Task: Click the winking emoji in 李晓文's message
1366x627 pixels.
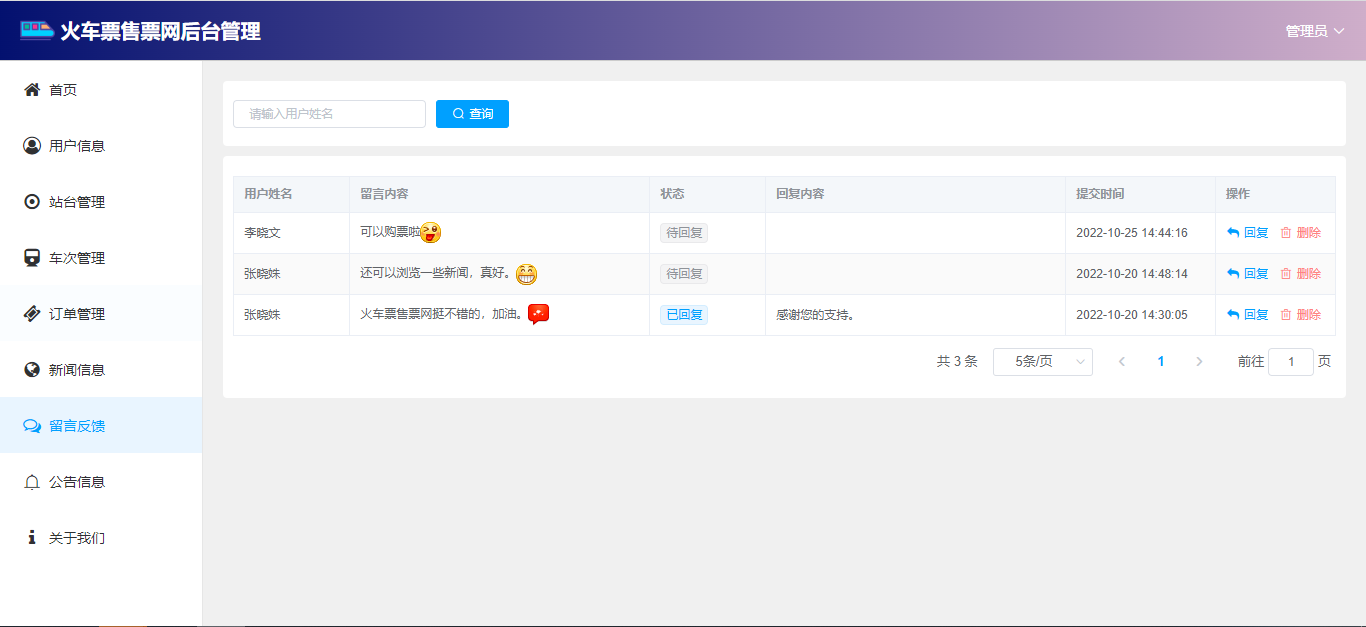Action: (x=430, y=232)
